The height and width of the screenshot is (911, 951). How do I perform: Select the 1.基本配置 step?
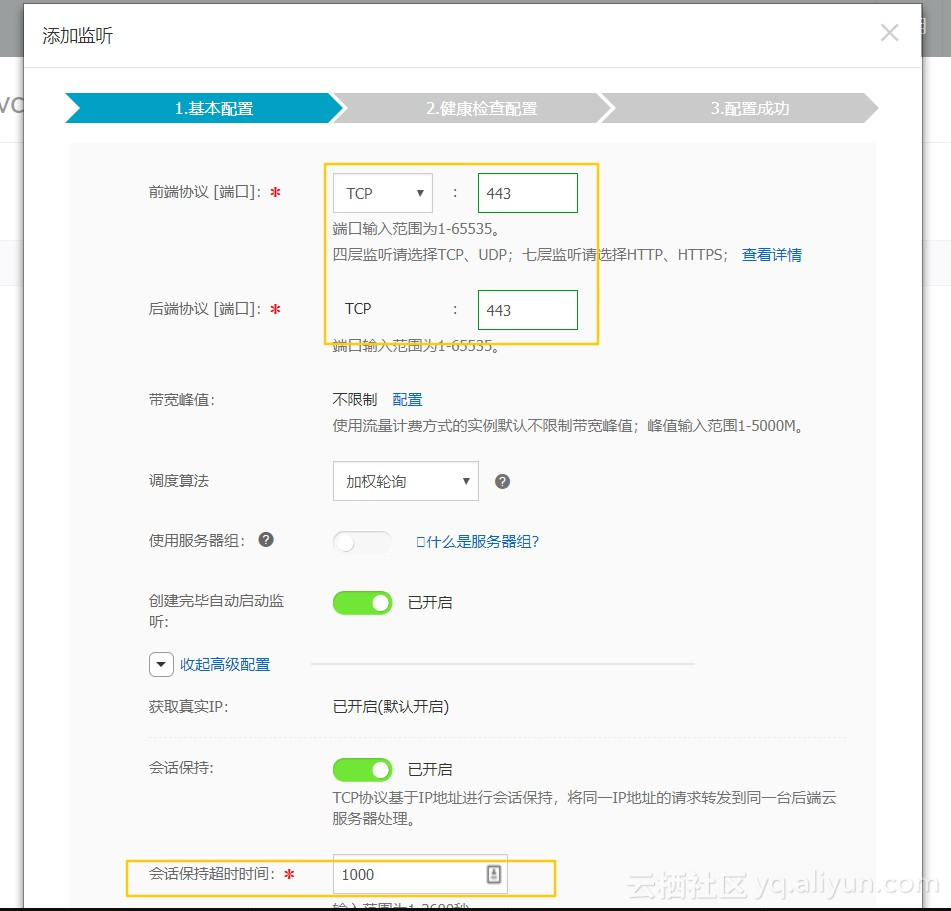(x=205, y=108)
